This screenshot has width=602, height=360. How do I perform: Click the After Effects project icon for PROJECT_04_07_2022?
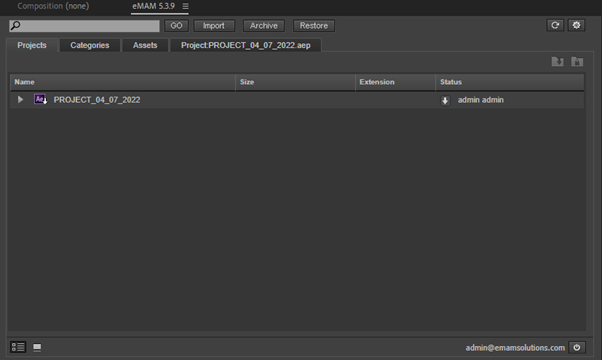[40, 99]
